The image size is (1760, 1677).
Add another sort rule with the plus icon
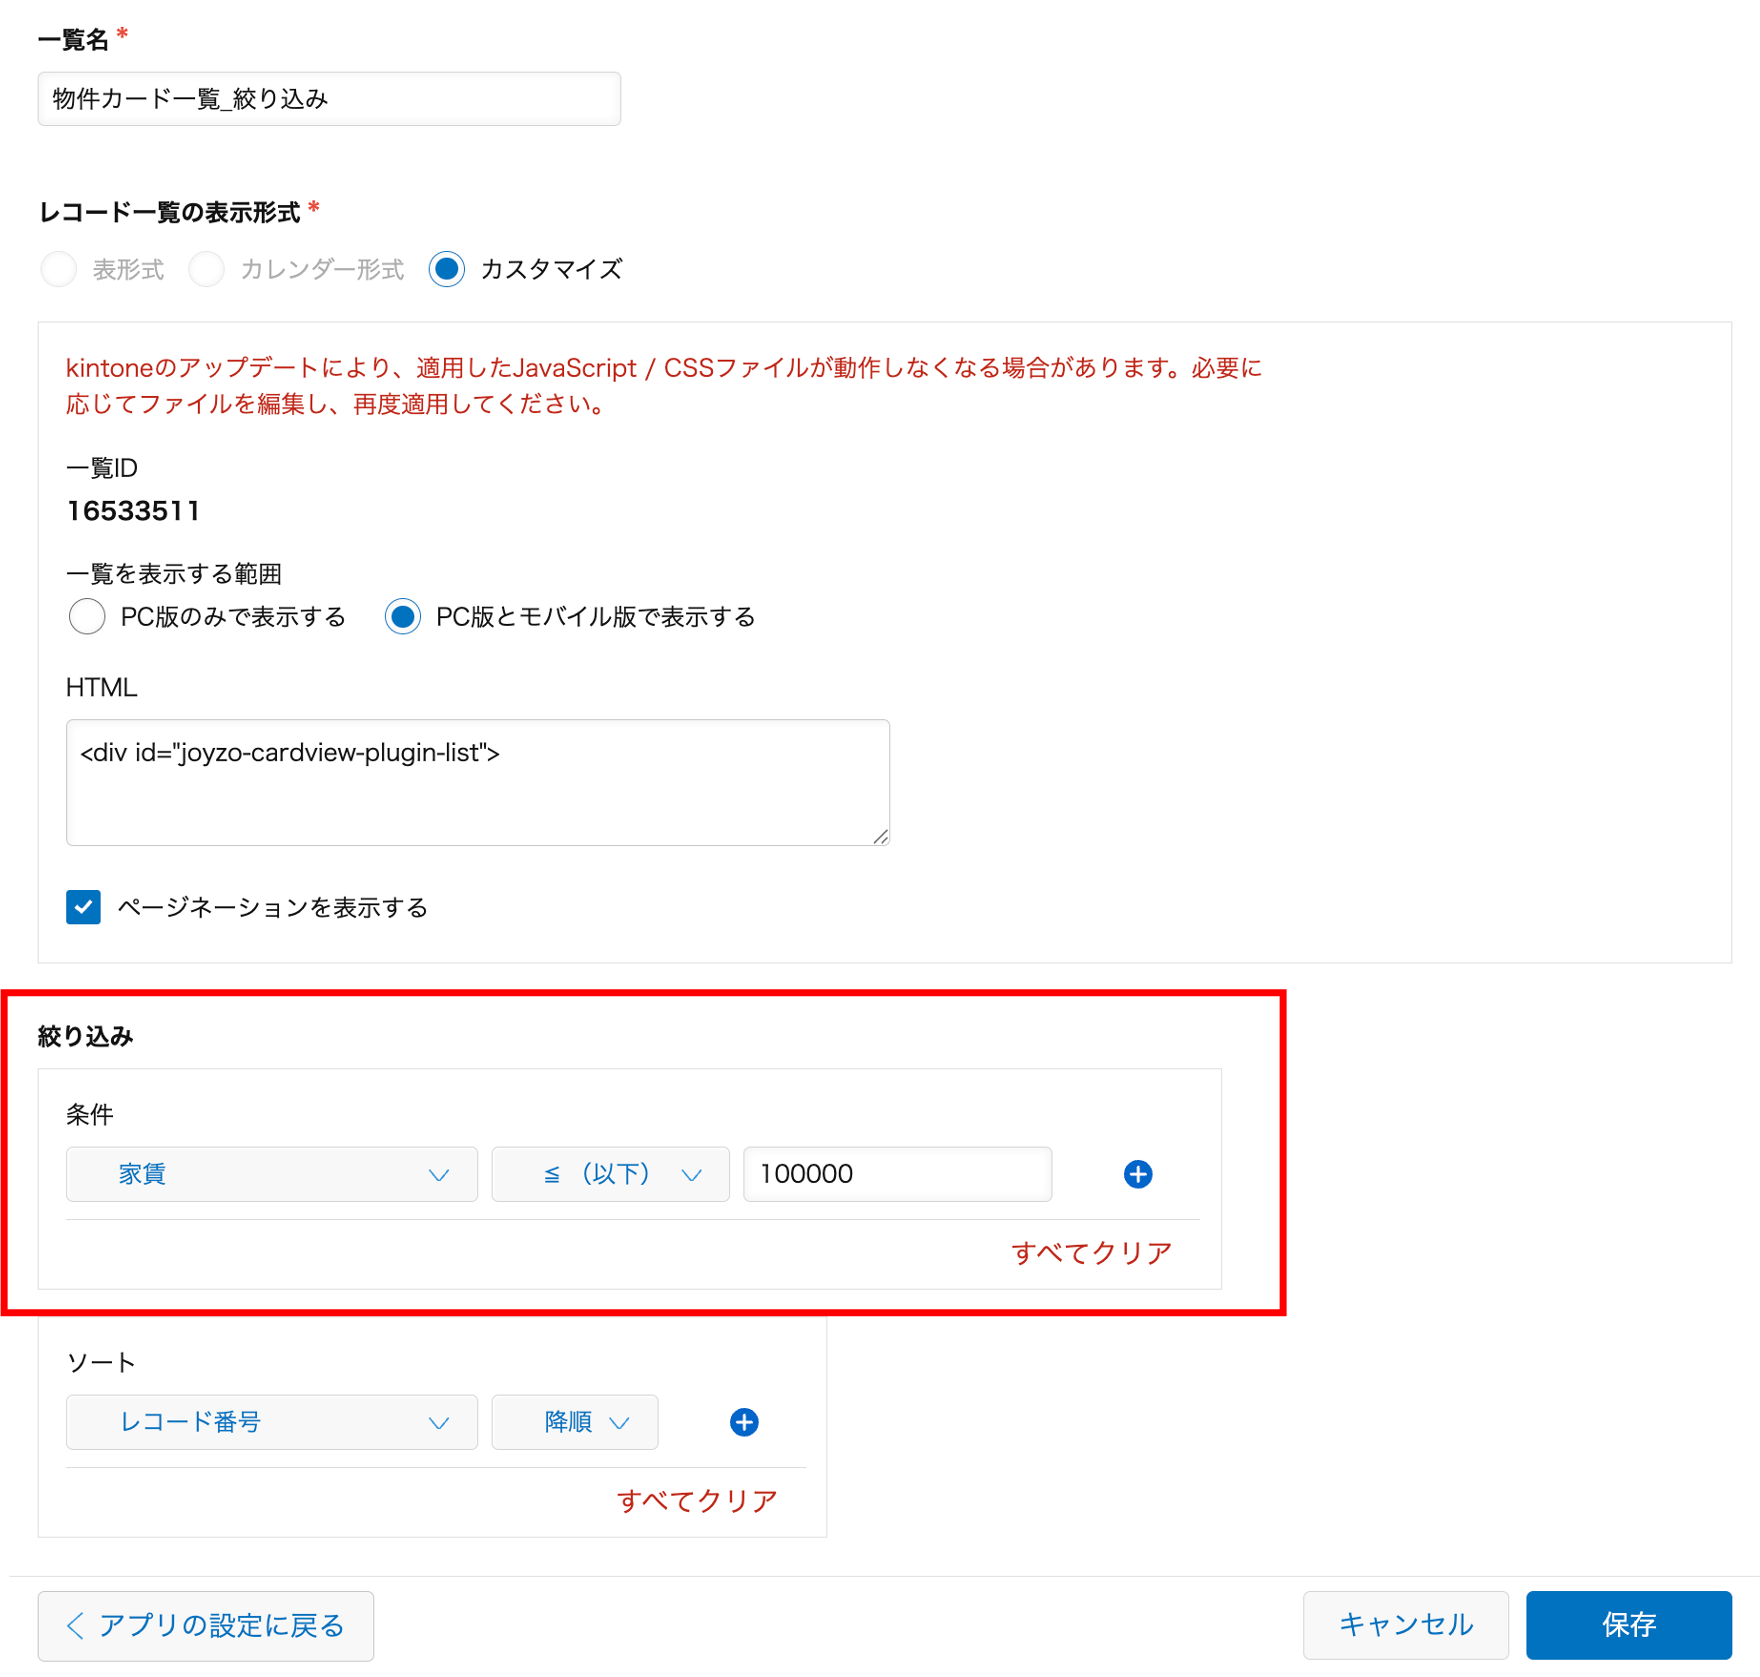tap(743, 1422)
